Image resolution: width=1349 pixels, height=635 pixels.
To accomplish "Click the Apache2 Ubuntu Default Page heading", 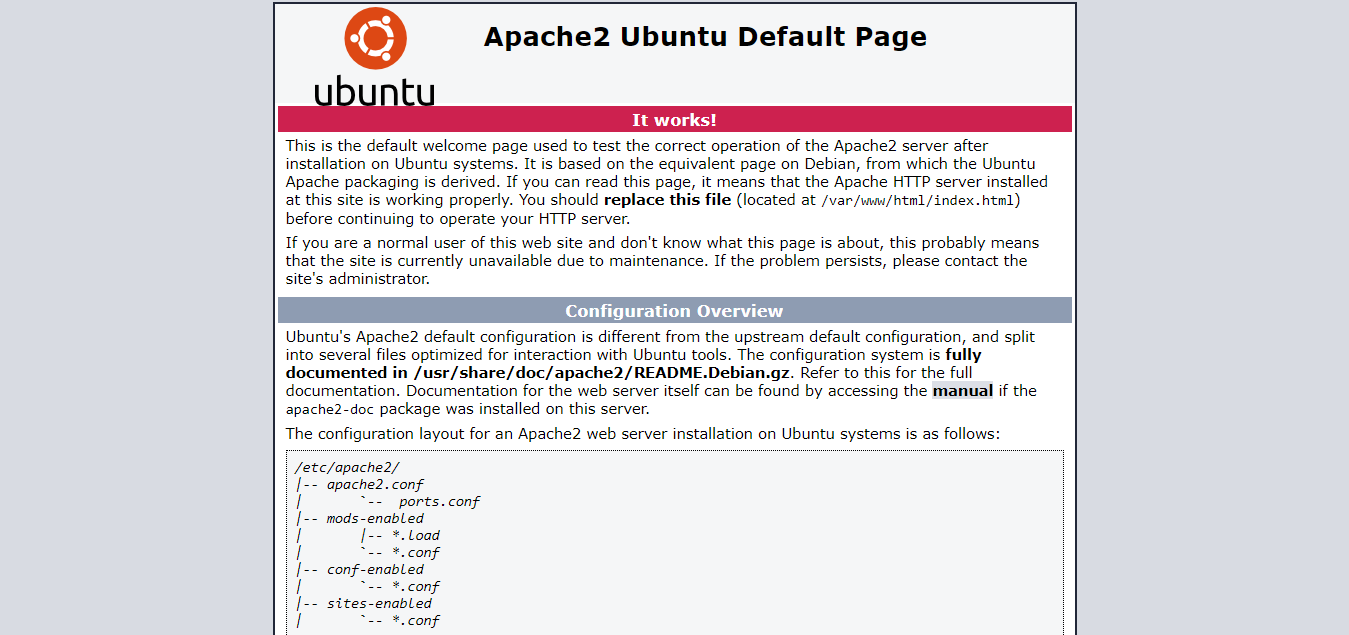I will [705, 37].
